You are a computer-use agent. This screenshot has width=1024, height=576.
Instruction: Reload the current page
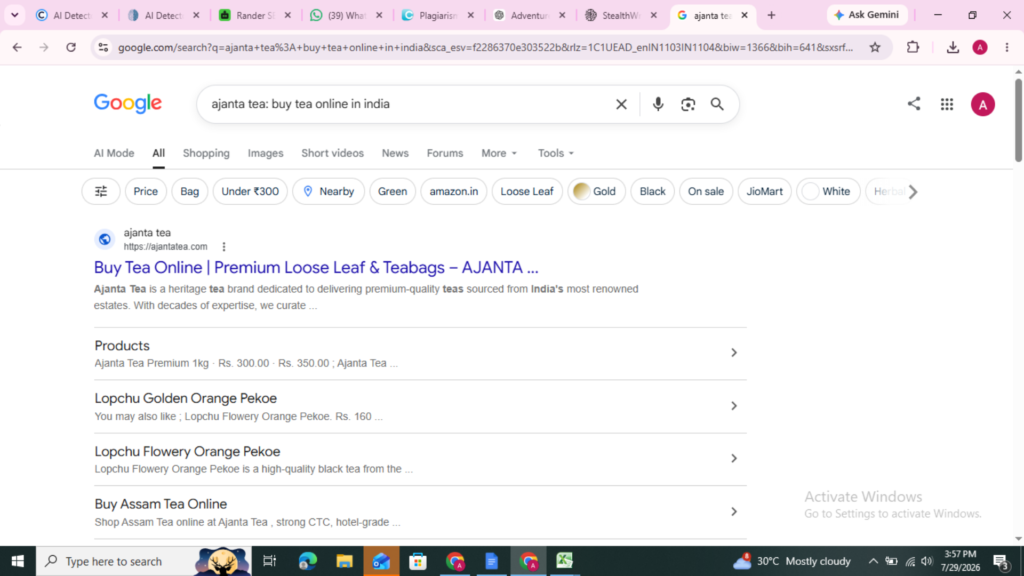[71, 47]
